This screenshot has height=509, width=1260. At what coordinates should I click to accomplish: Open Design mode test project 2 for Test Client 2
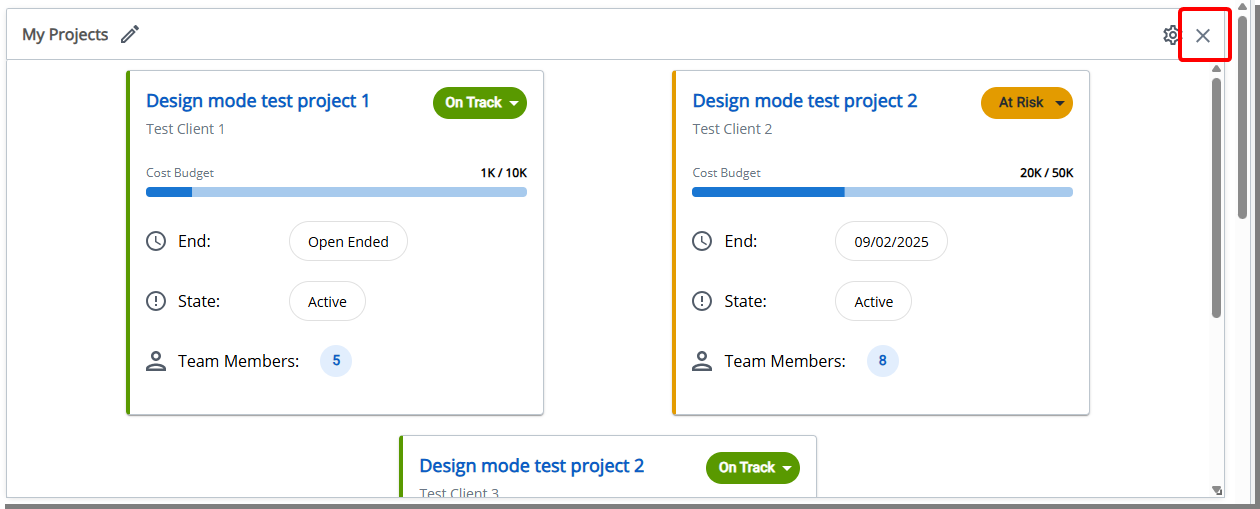point(805,101)
